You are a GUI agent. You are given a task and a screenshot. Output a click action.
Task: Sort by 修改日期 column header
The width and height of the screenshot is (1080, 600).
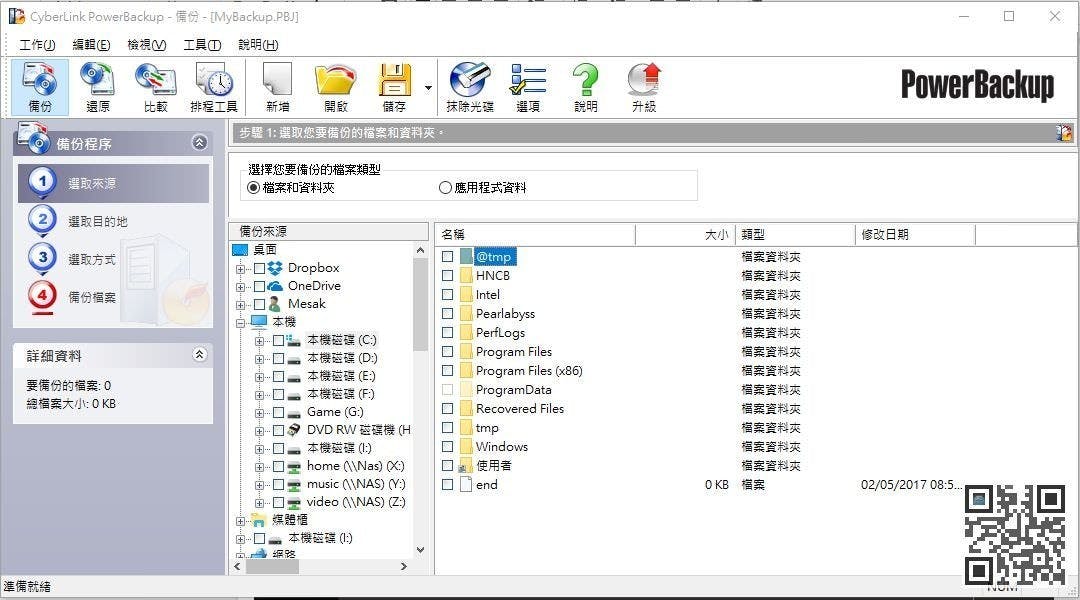coord(915,235)
